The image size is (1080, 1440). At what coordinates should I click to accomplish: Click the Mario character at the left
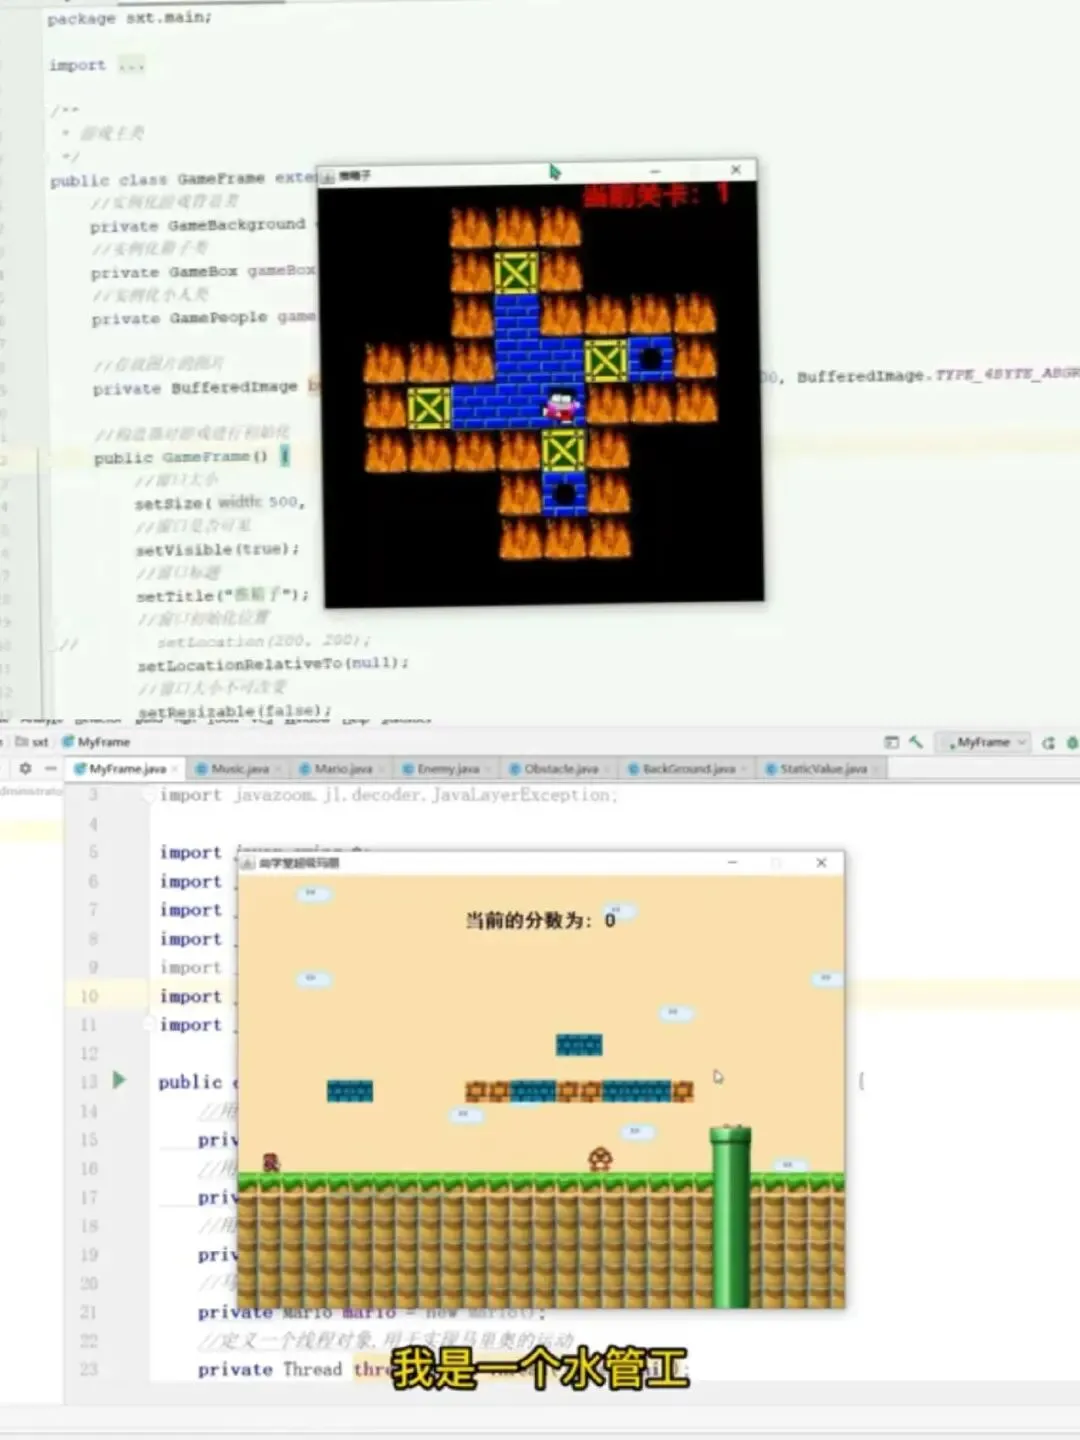click(270, 1162)
